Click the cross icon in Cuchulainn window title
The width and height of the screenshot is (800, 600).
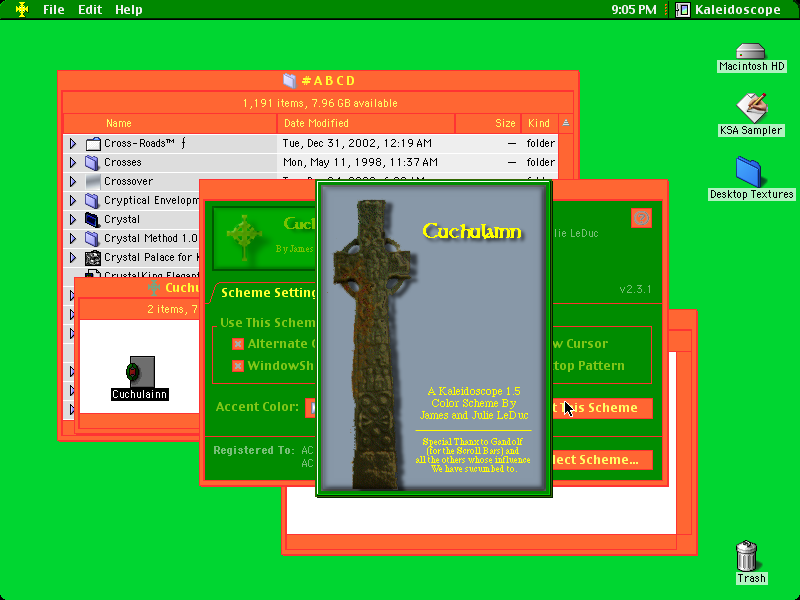(x=154, y=288)
